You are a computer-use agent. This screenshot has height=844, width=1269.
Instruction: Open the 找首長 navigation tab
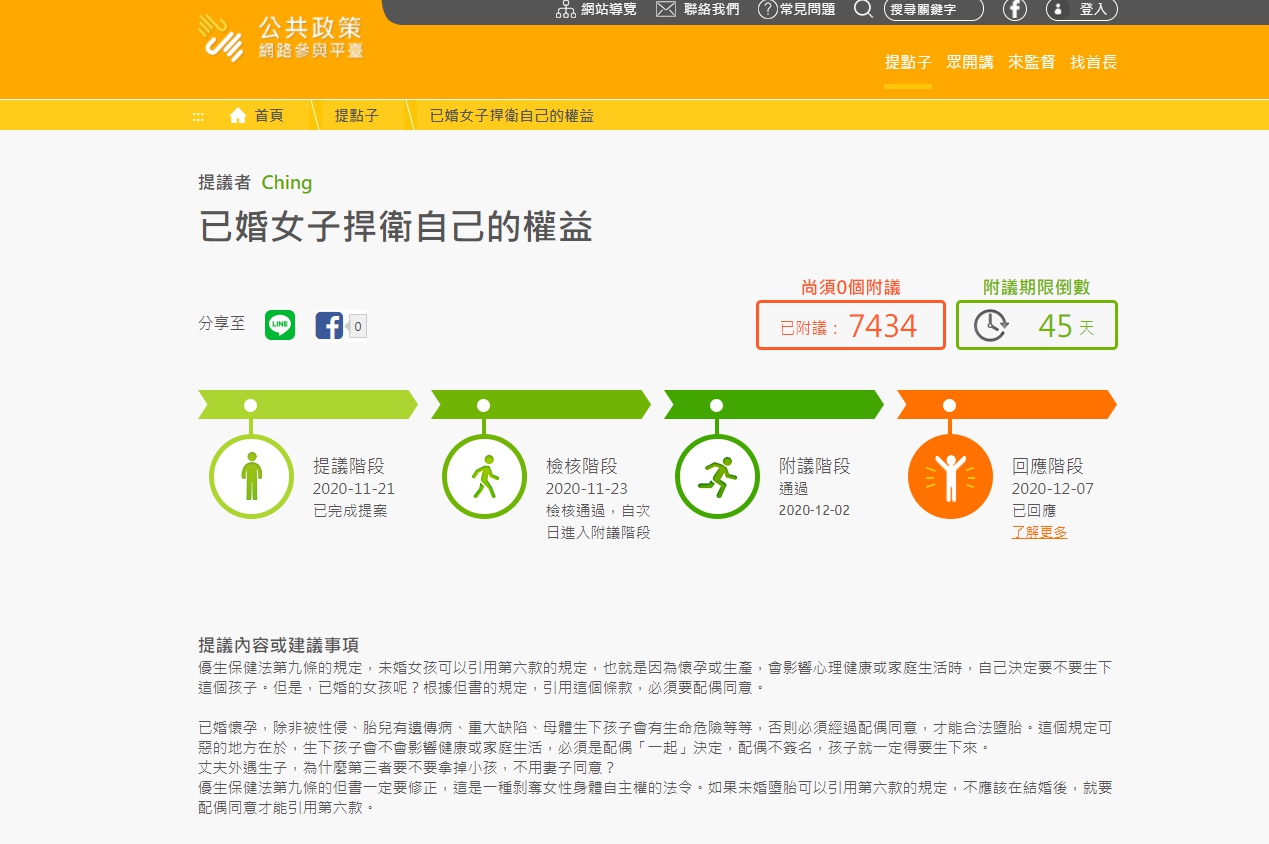1093,62
